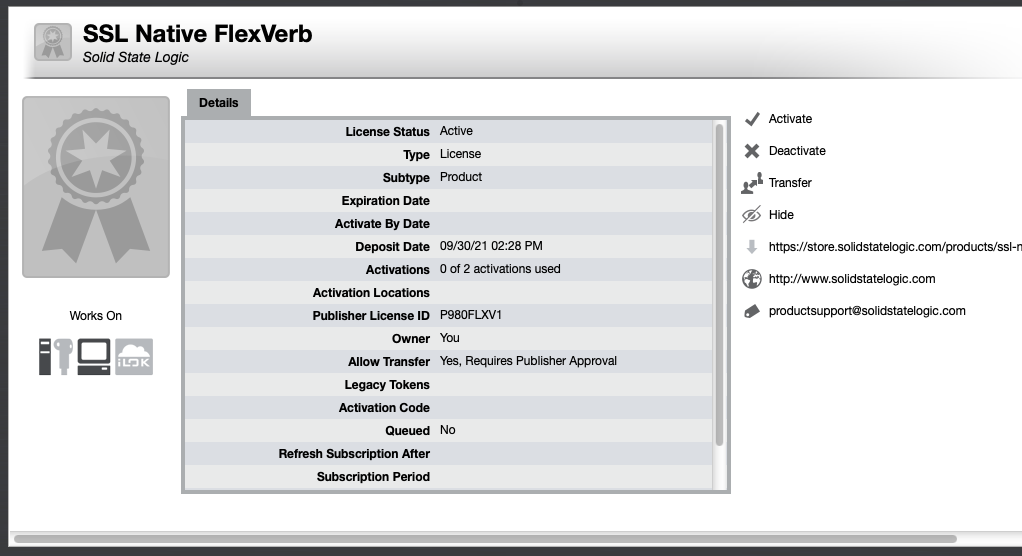The width and height of the screenshot is (1022, 556).
Task: Click the Expiration Date row label
Action: (x=385, y=201)
